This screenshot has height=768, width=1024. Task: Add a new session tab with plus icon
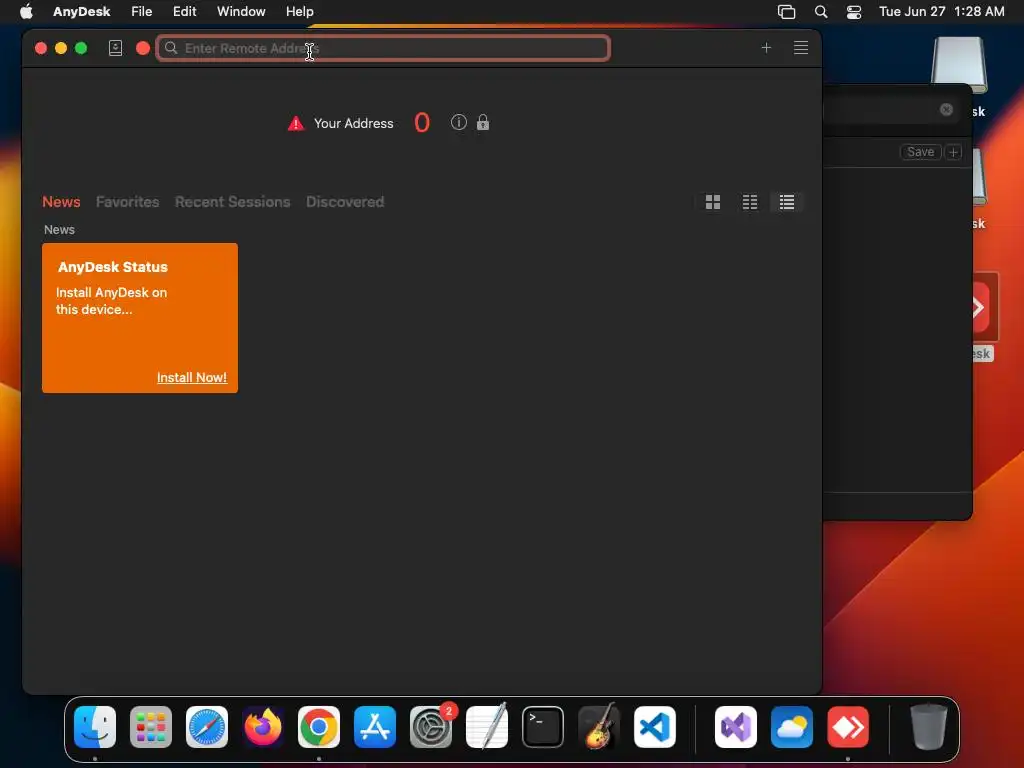[766, 48]
